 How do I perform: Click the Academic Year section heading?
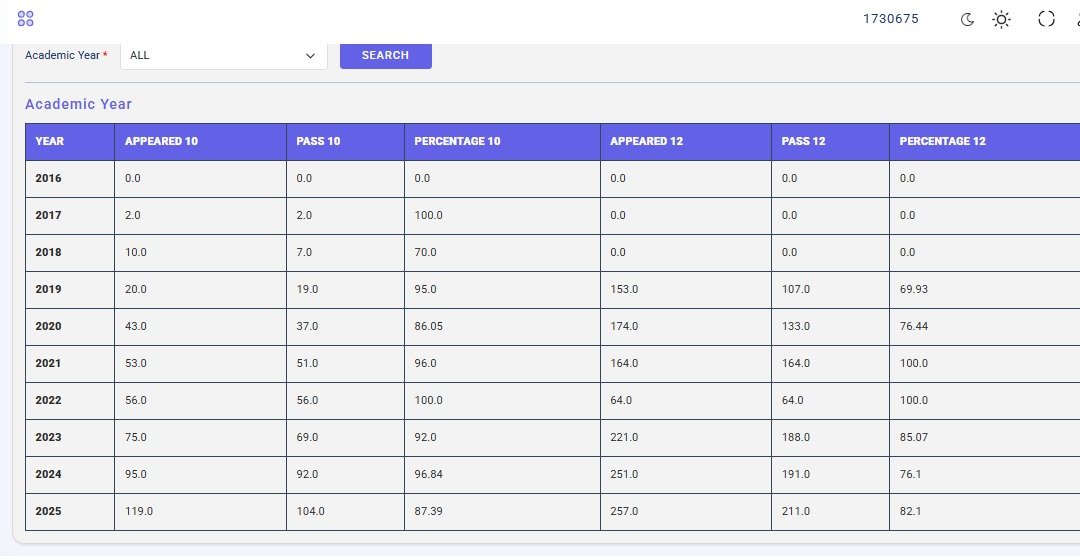click(78, 104)
